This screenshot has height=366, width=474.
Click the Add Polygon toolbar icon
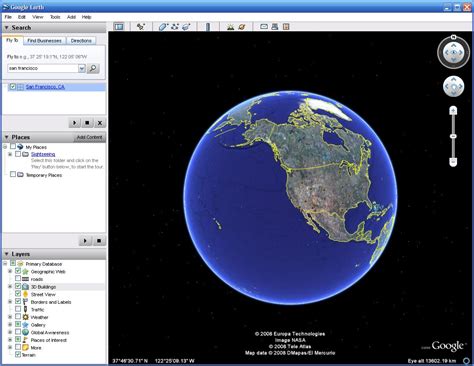163,27
